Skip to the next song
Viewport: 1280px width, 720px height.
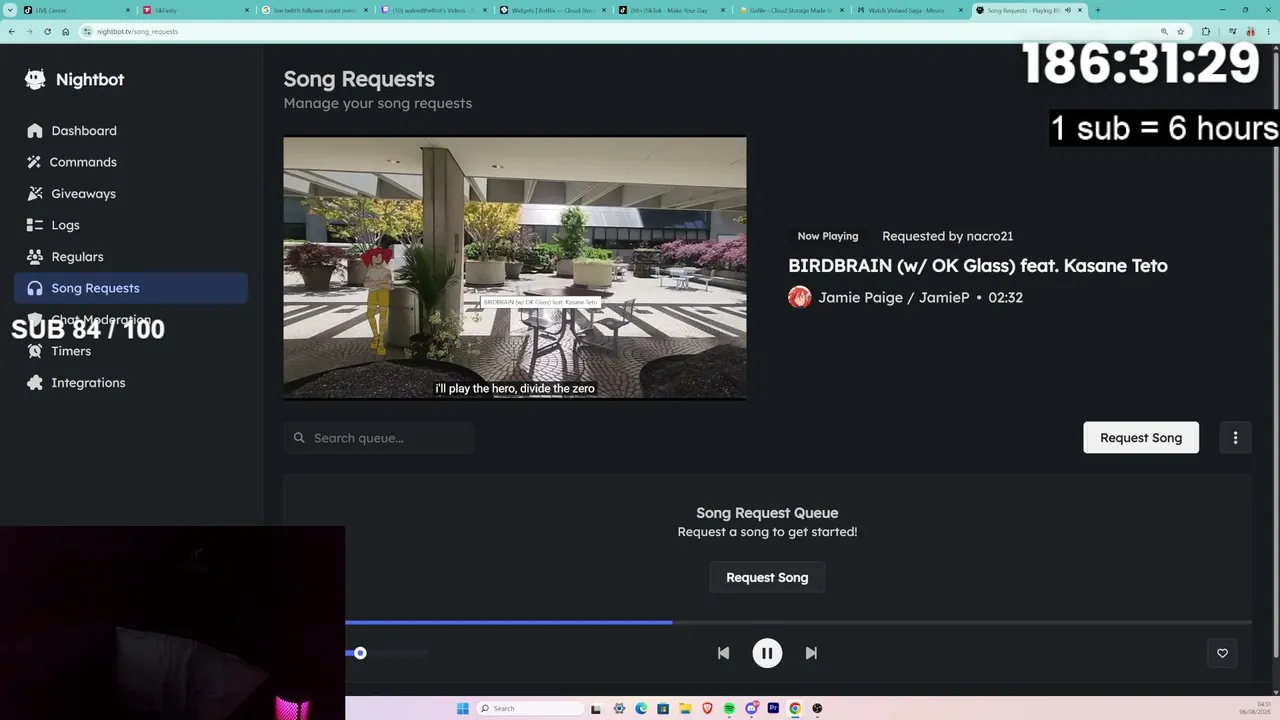coord(811,653)
